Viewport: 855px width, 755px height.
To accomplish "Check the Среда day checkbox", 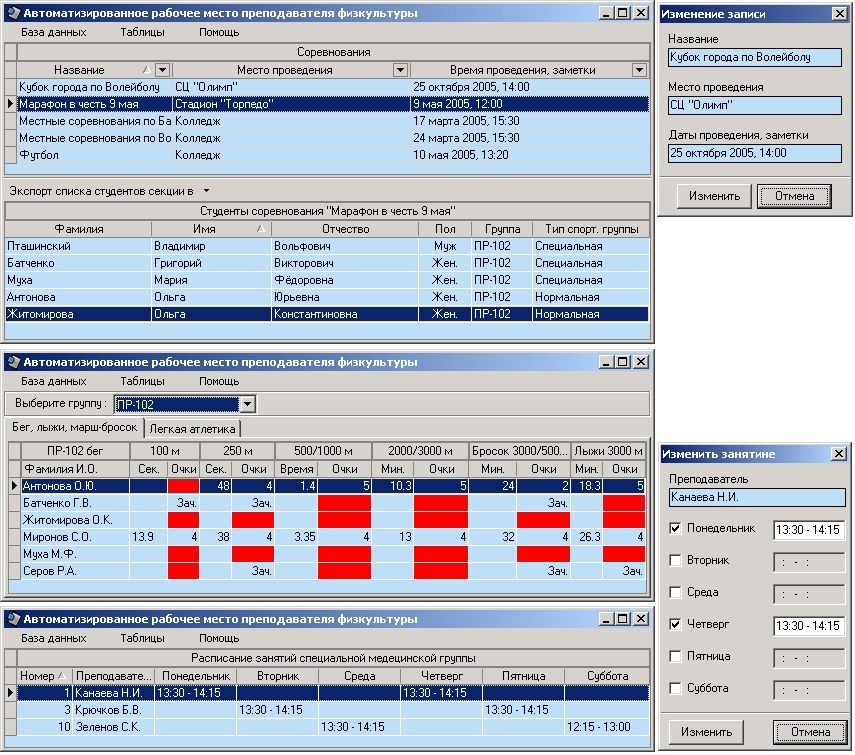I will tap(676, 592).
